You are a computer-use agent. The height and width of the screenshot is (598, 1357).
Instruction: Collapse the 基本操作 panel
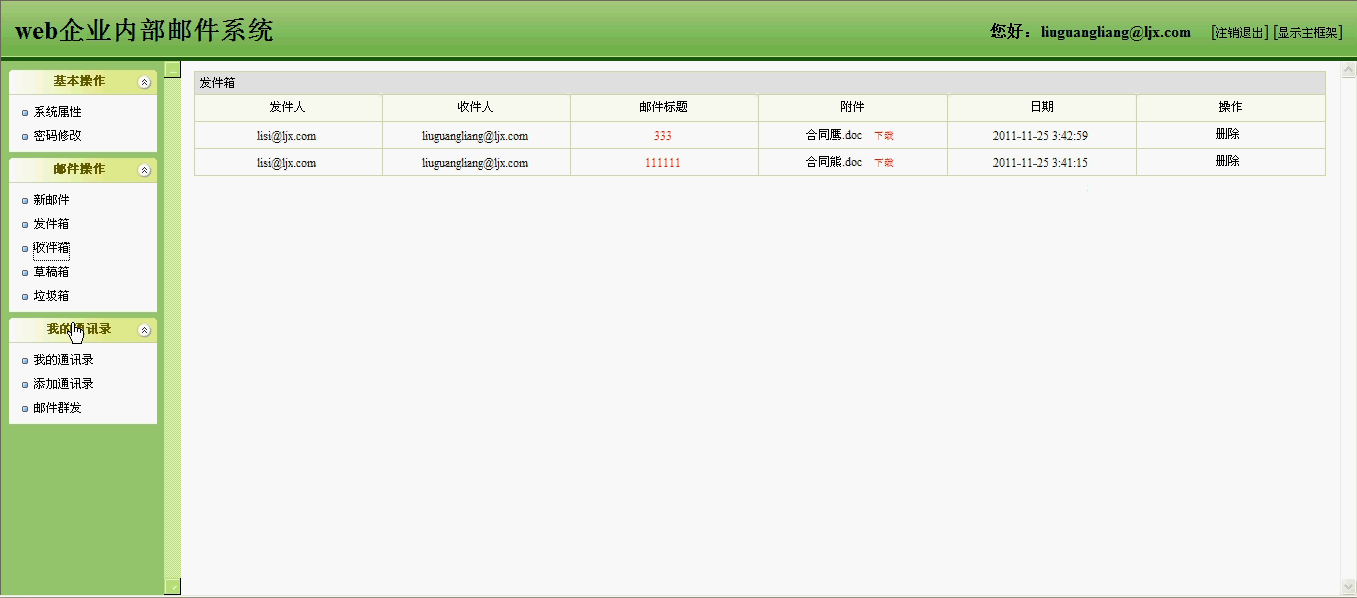point(144,82)
